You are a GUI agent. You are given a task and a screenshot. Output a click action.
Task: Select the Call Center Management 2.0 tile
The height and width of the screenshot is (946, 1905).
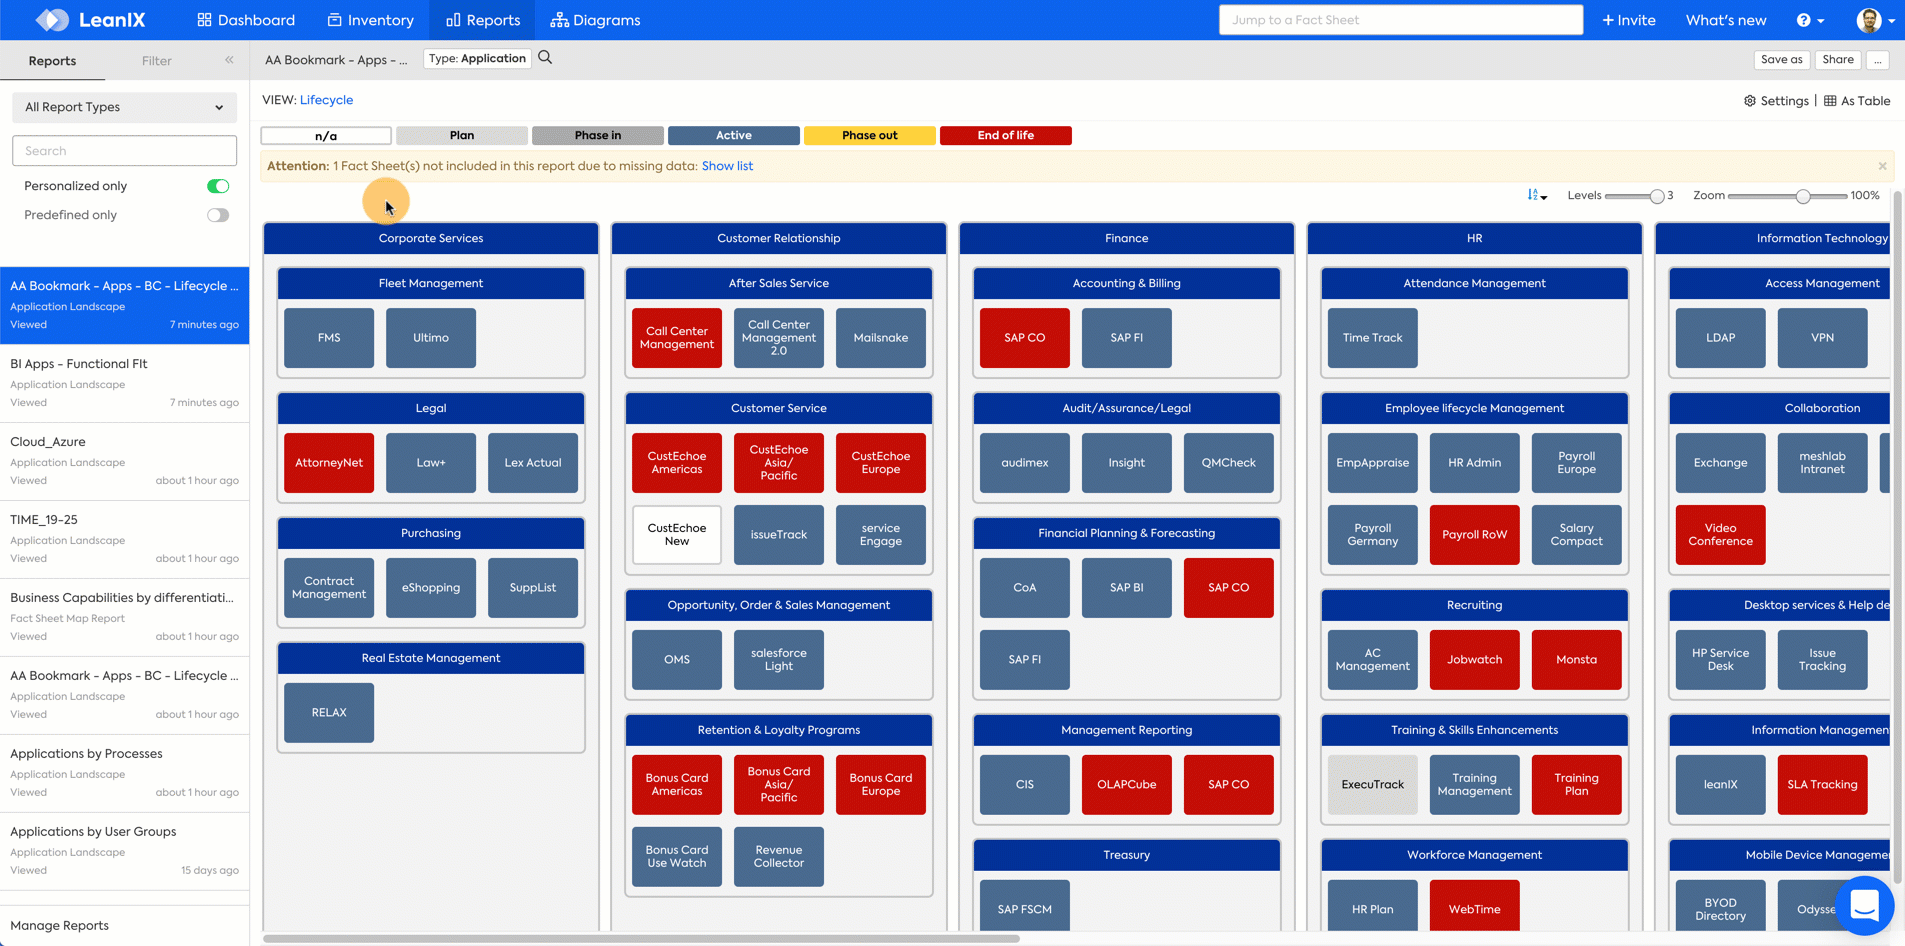tap(779, 338)
